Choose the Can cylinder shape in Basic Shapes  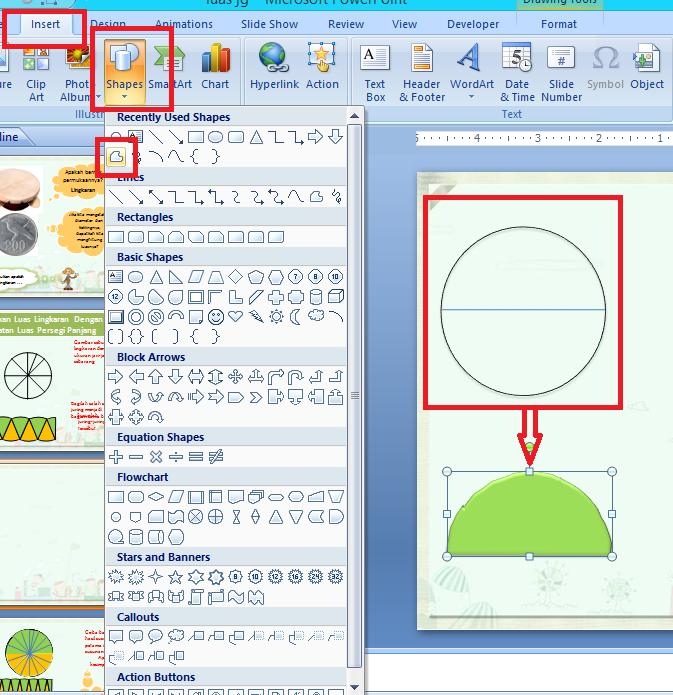pyautogui.click(x=316, y=297)
